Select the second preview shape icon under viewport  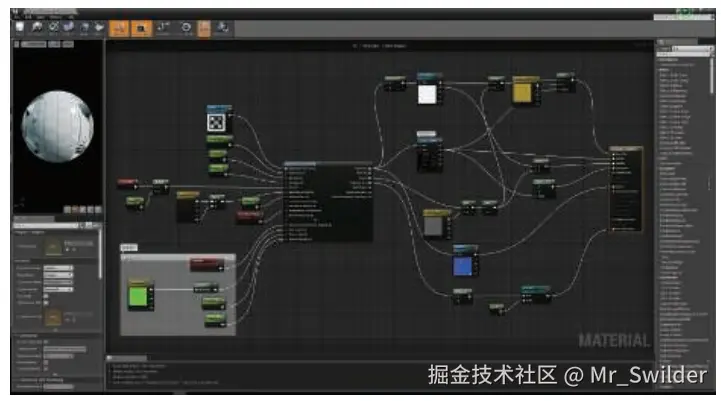tap(75, 210)
